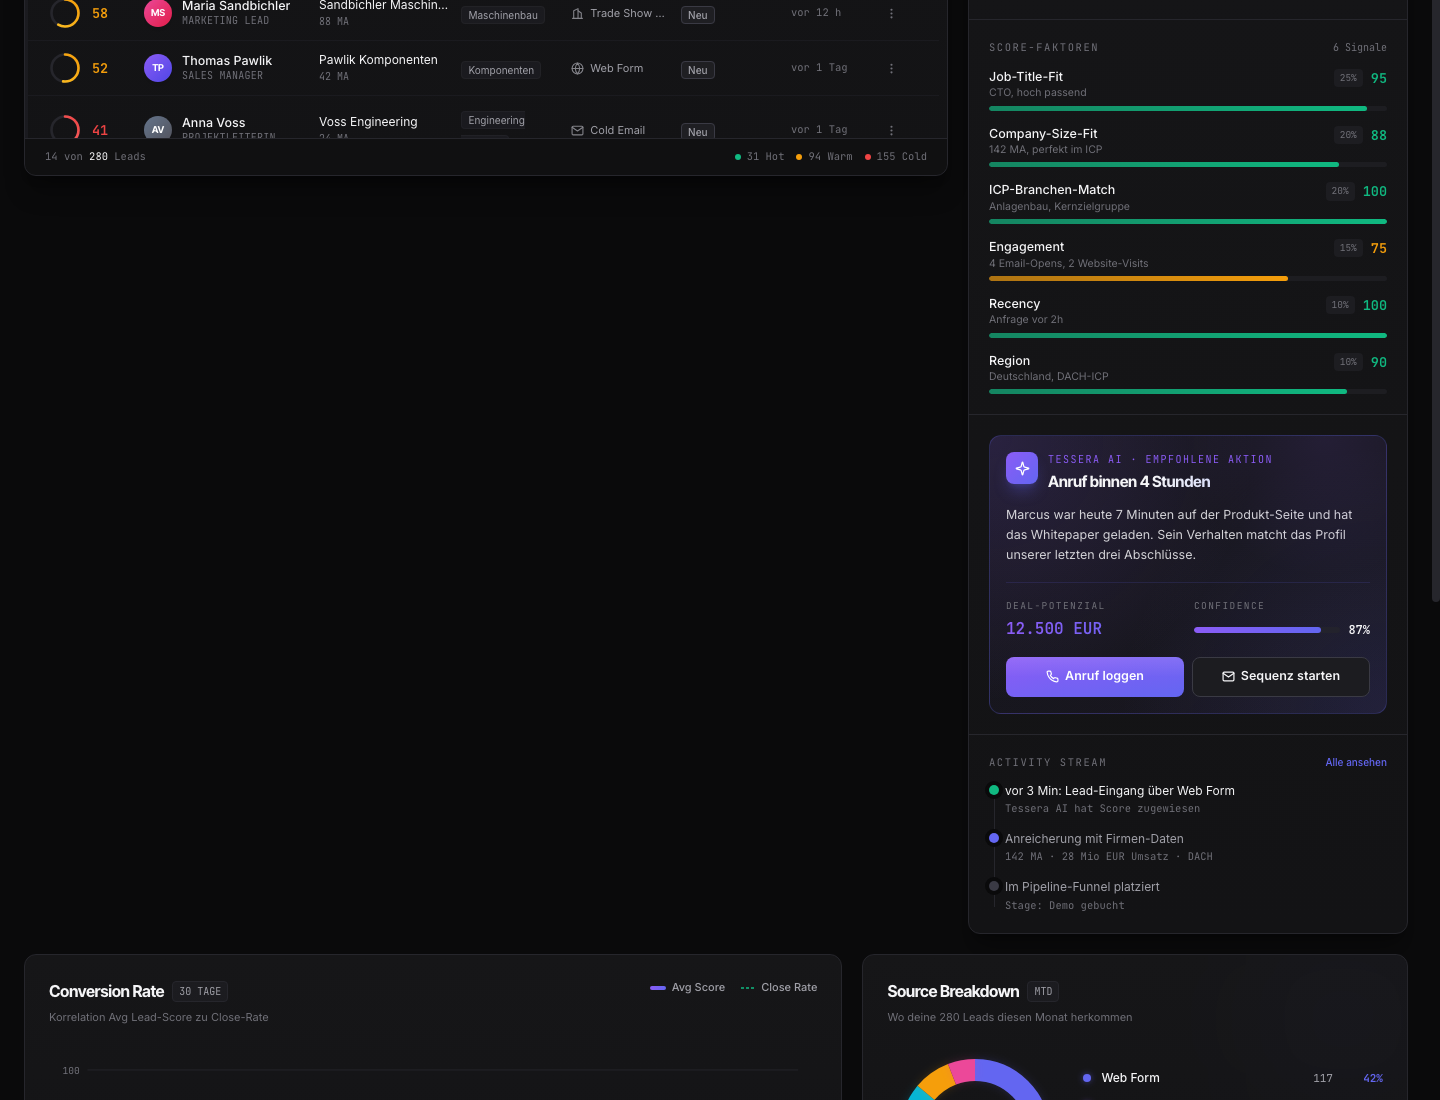The width and height of the screenshot is (1440, 1100).
Task: Click the '6 Signale' label
Action: coord(1360,48)
